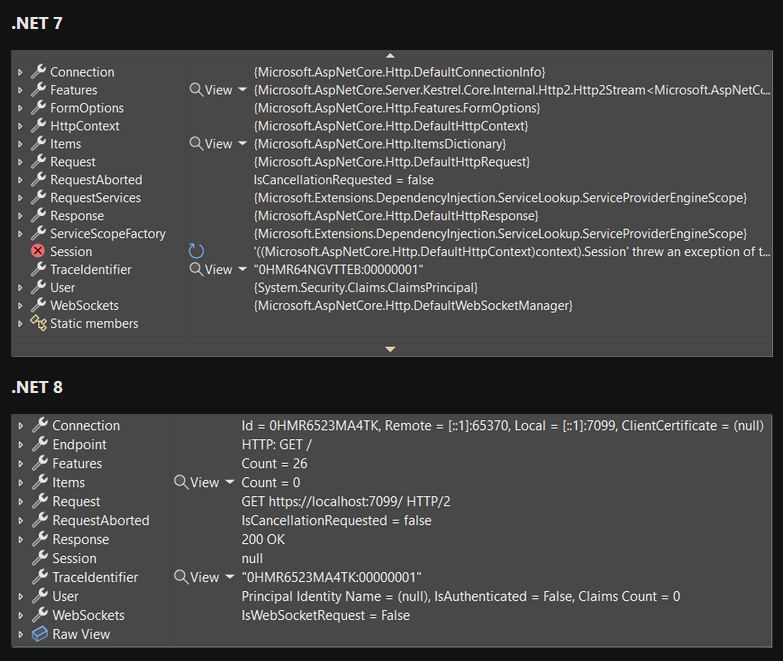Click the Raw View cube icon

pos(40,634)
